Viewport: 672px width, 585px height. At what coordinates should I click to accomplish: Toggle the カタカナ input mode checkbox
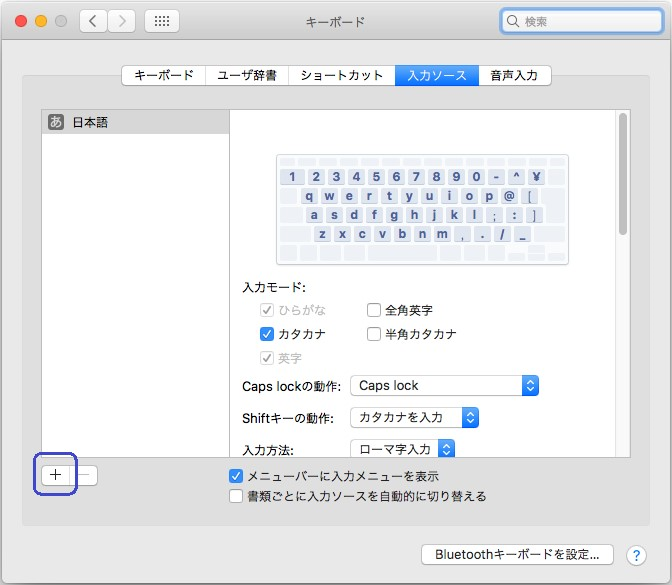click(x=267, y=334)
